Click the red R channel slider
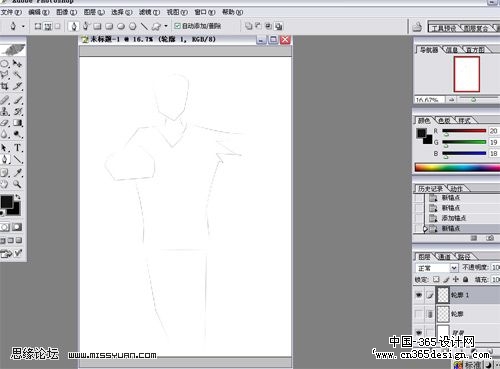This screenshot has width=500, height=369. tap(464, 131)
